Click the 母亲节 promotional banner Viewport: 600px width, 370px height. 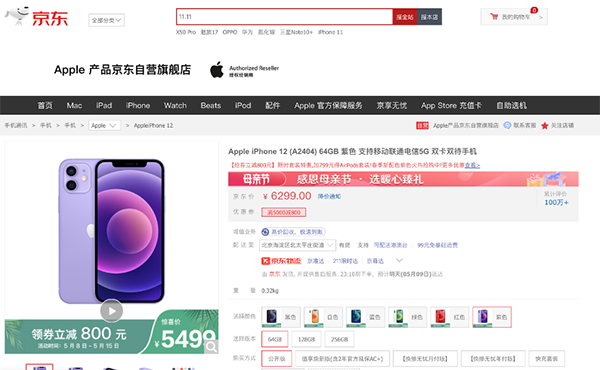[403, 179]
